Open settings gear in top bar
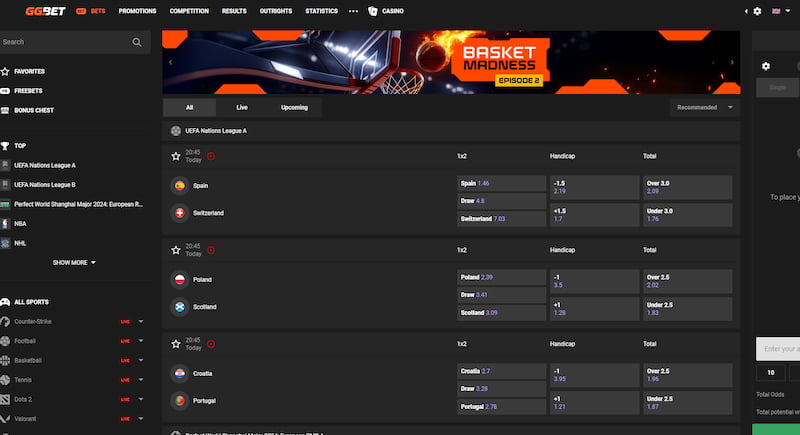Screen dimensions: 800x435 757,11
